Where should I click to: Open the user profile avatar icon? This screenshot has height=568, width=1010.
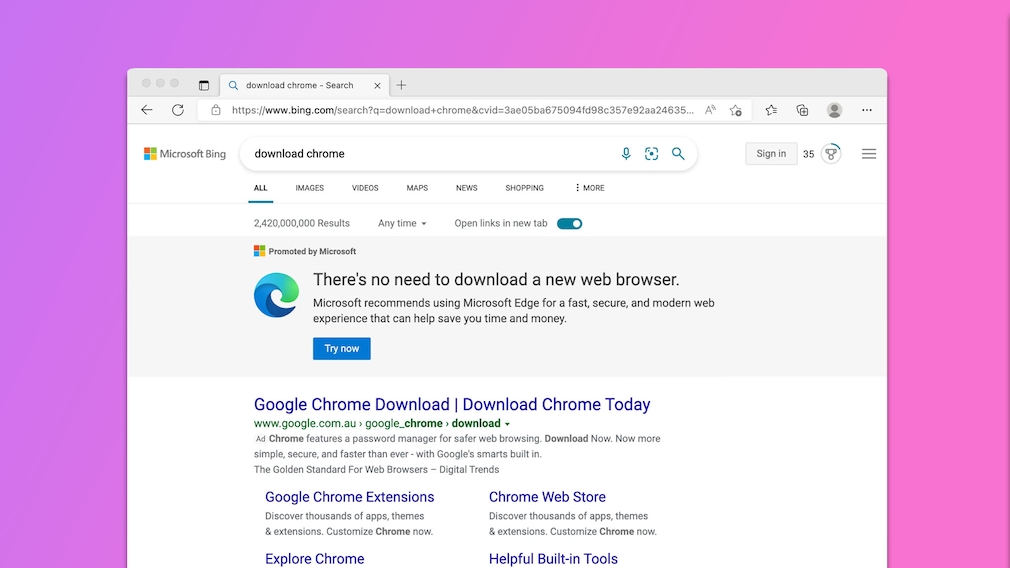[834, 110]
